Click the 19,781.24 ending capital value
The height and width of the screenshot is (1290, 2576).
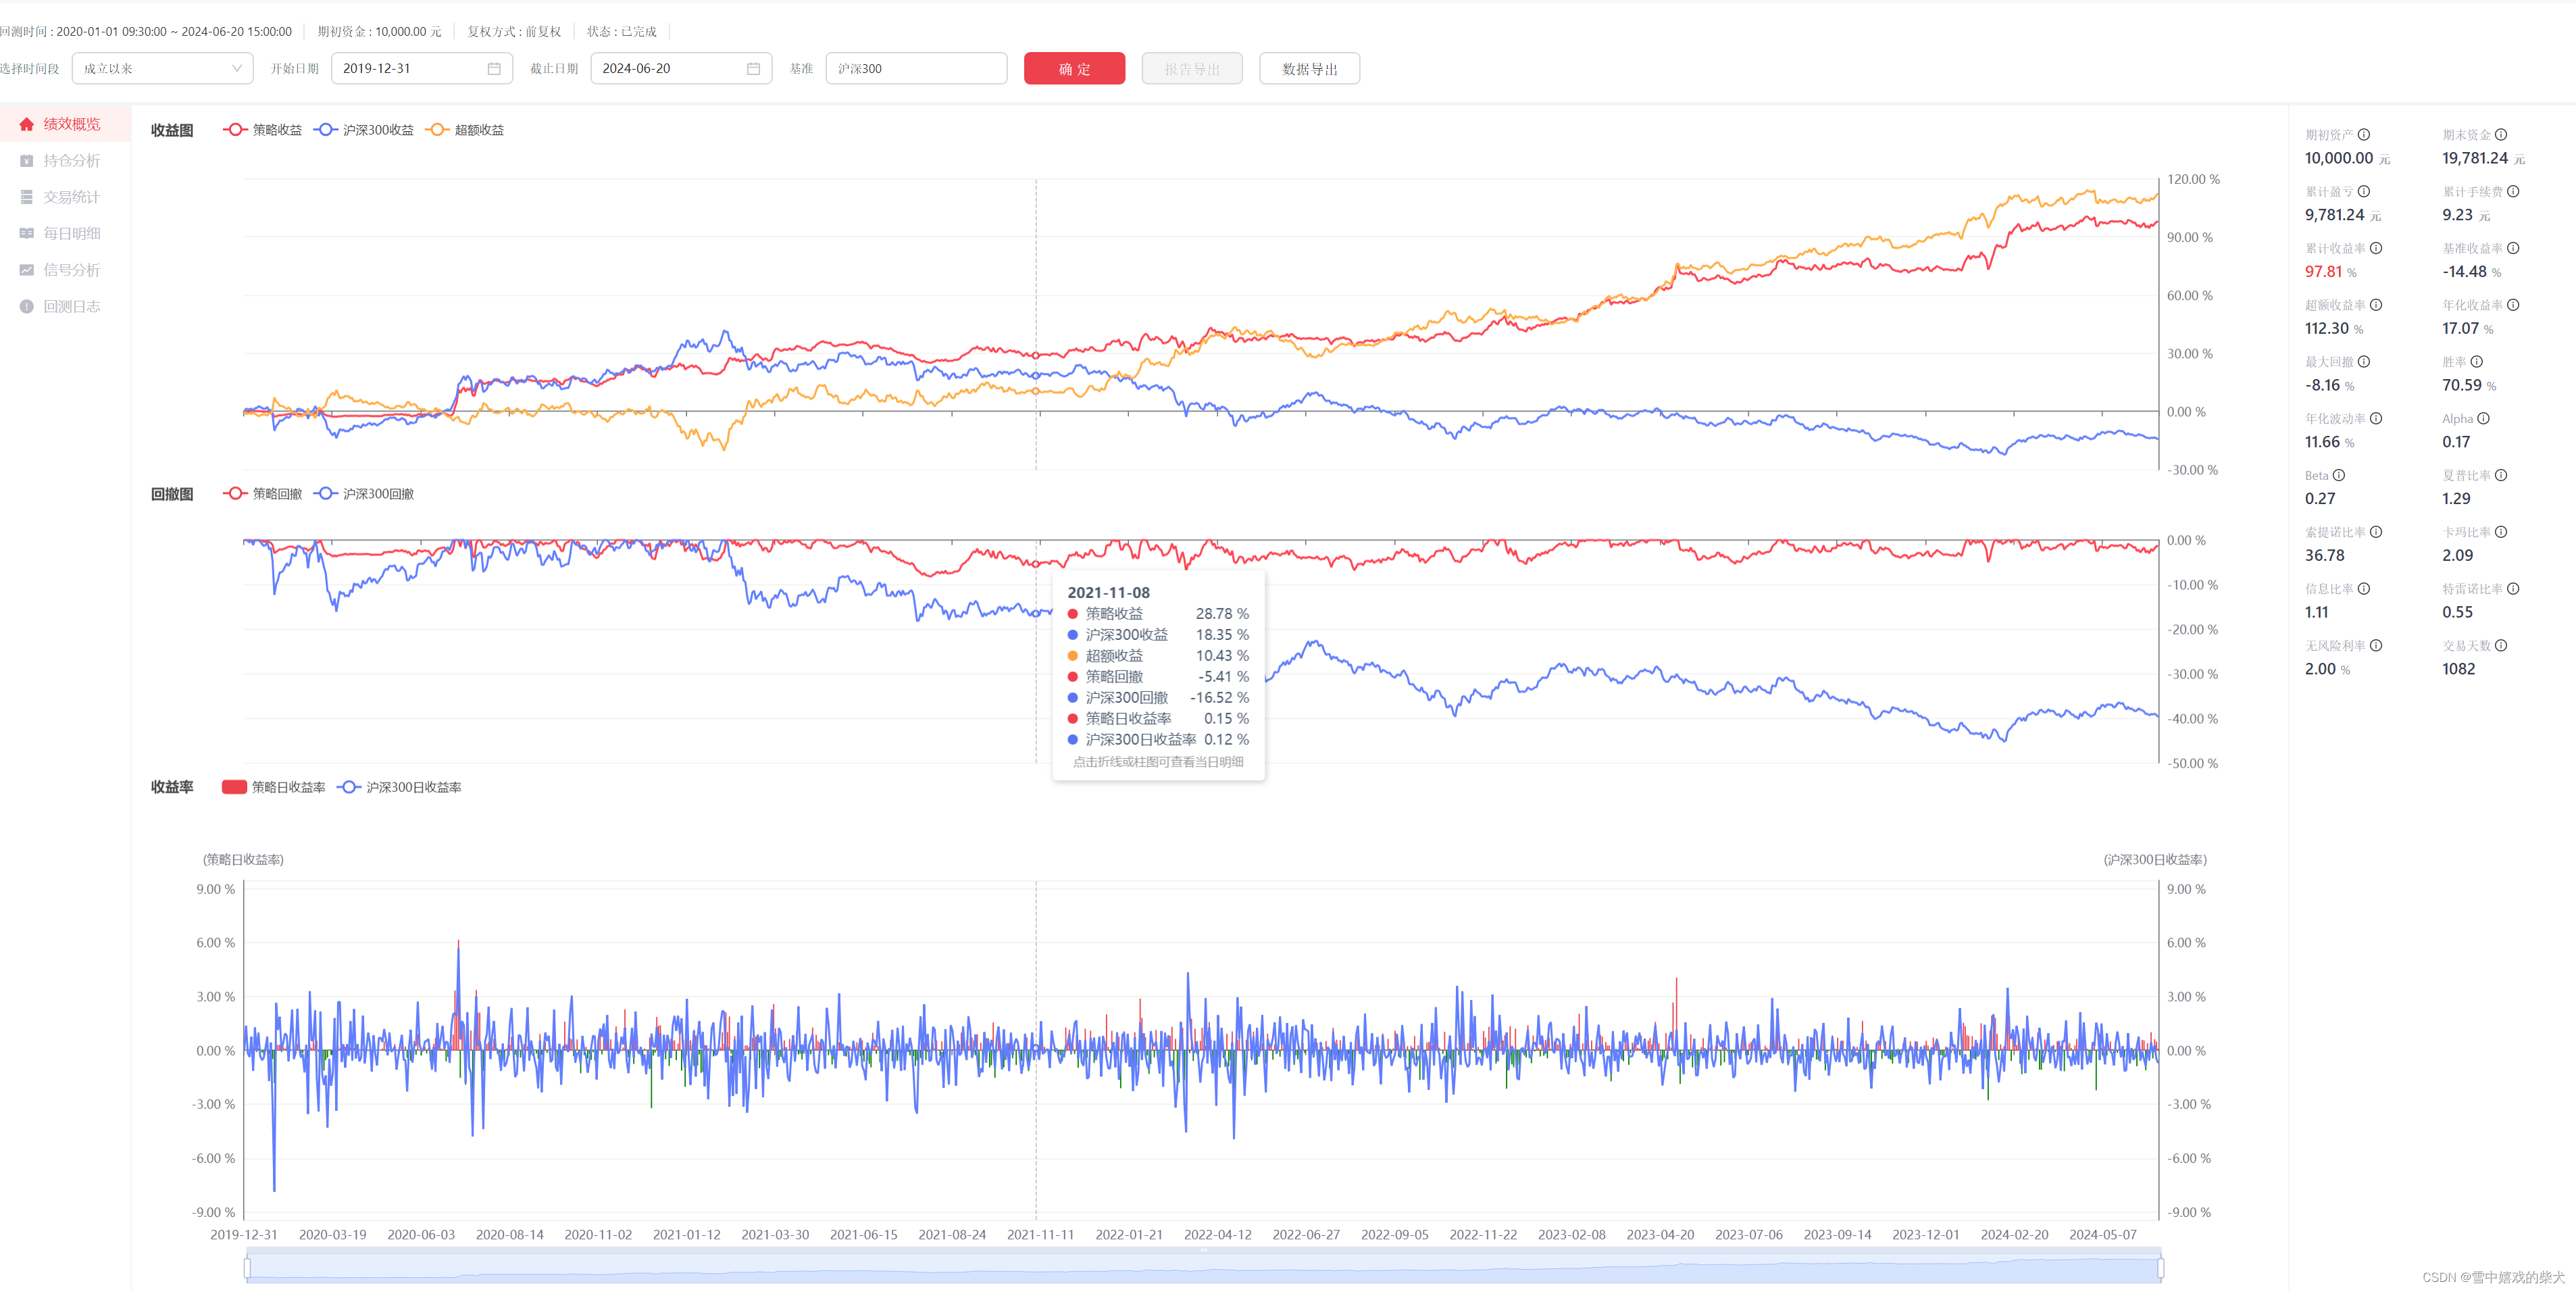click(2474, 158)
